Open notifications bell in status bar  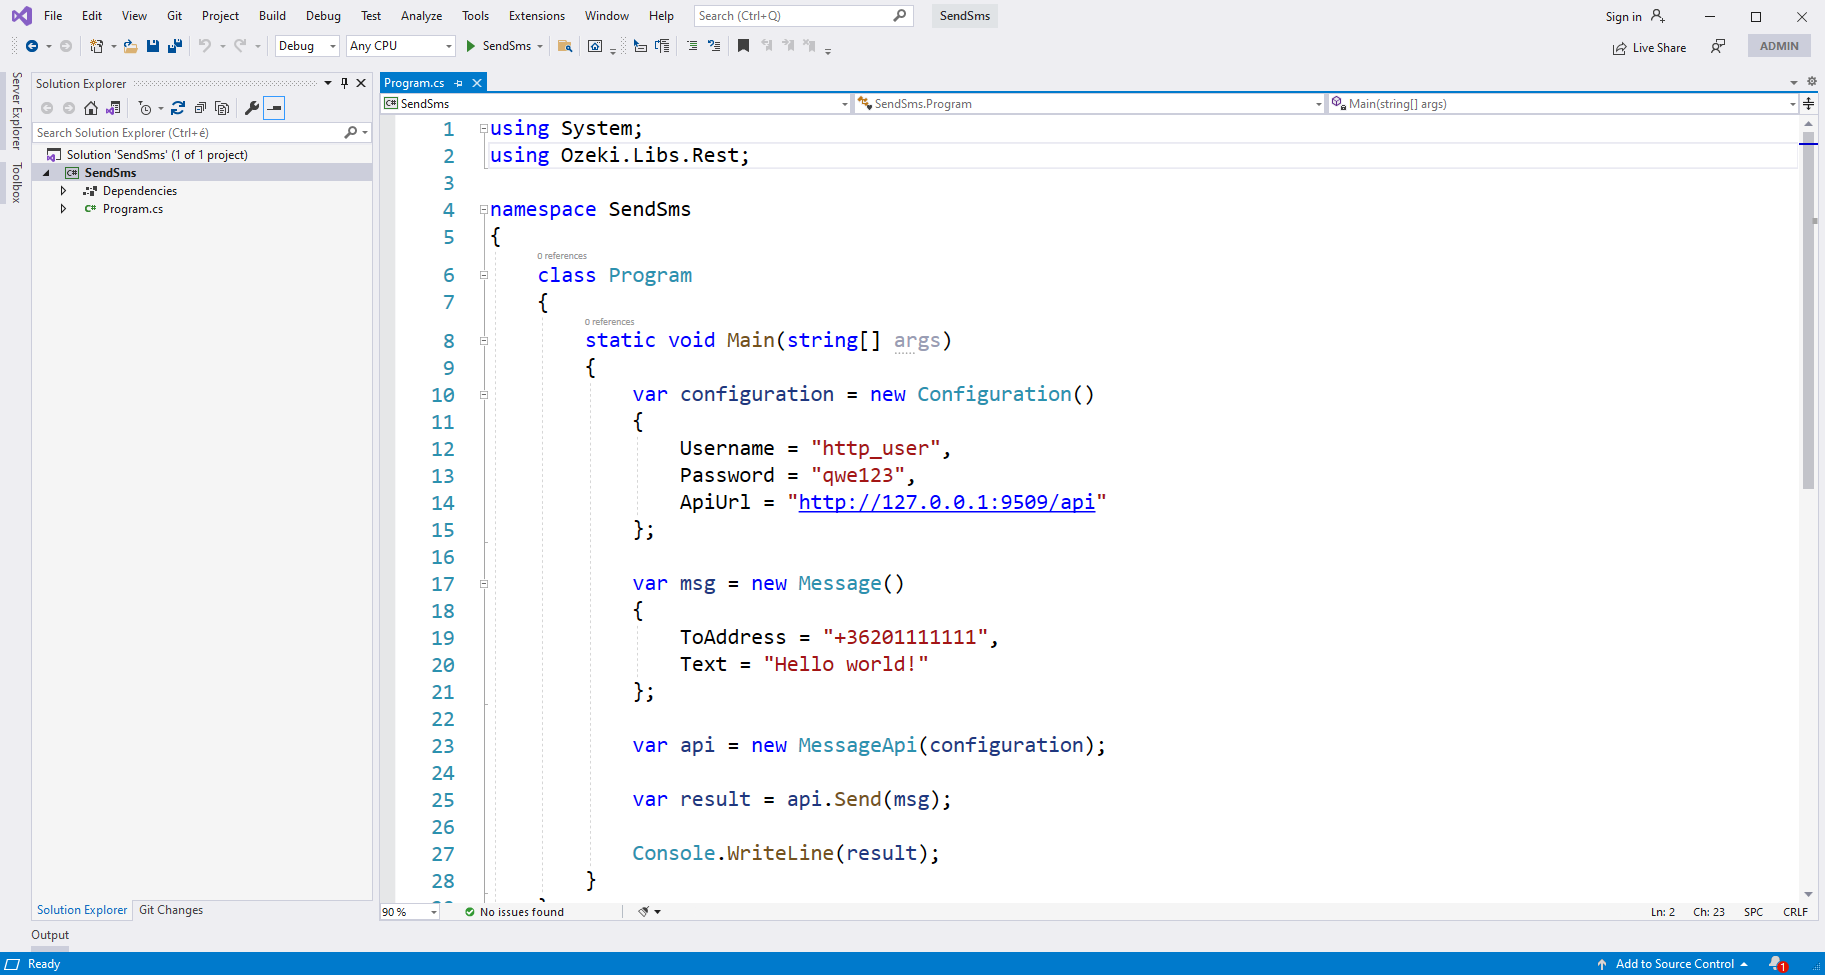[1777, 964]
